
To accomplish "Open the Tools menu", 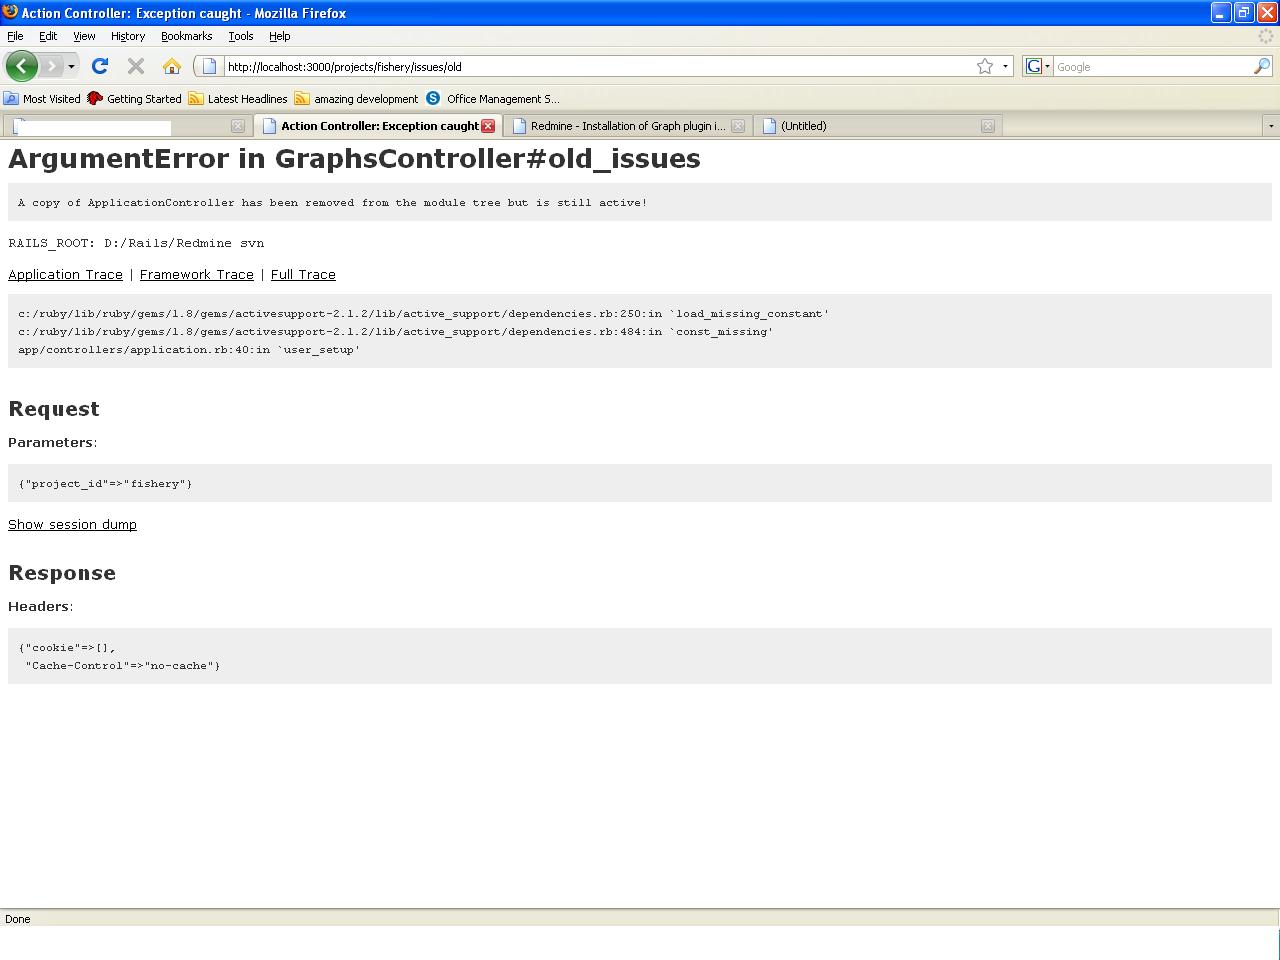I will click(240, 36).
